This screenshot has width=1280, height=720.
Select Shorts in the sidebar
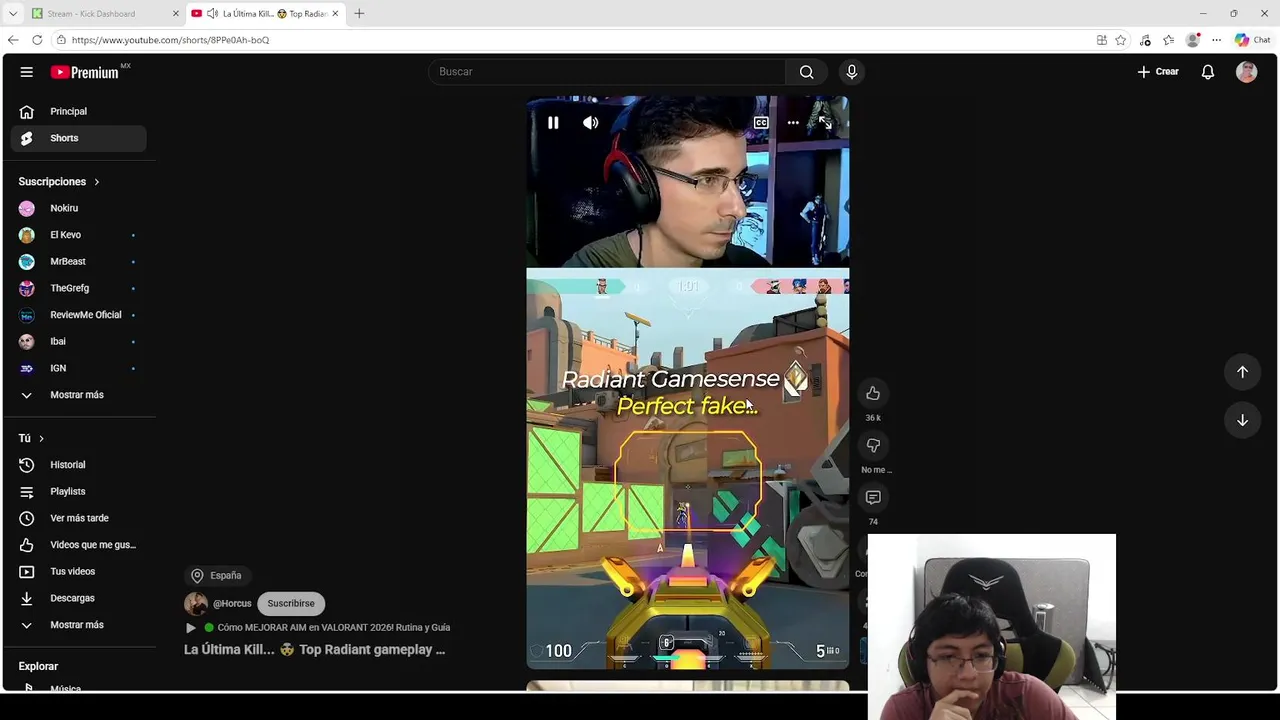[x=78, y=138]
